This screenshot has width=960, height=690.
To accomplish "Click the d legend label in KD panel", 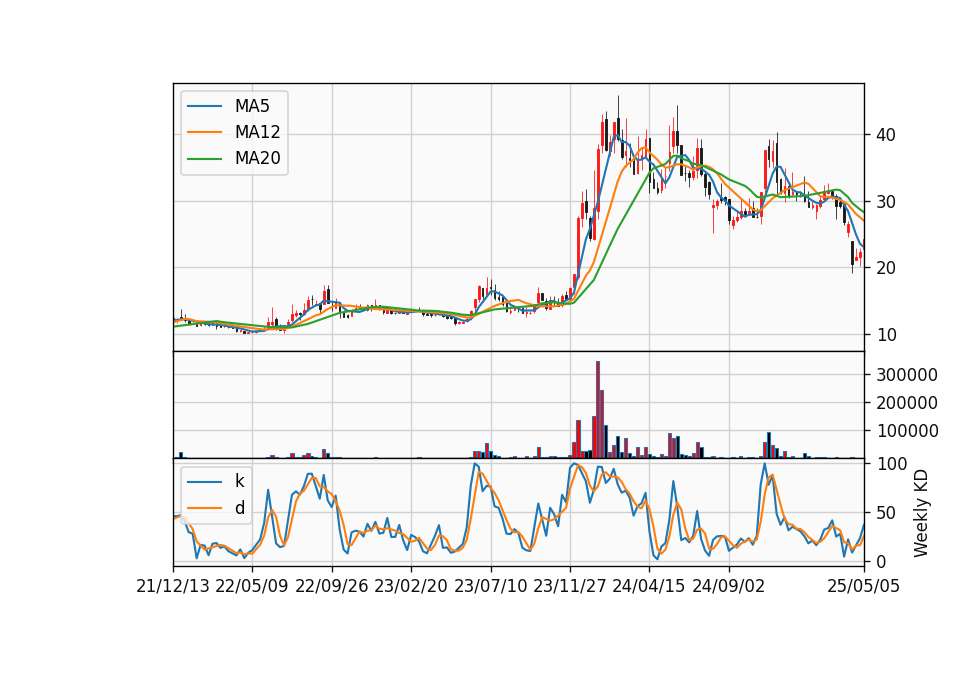I will point(239,508).
